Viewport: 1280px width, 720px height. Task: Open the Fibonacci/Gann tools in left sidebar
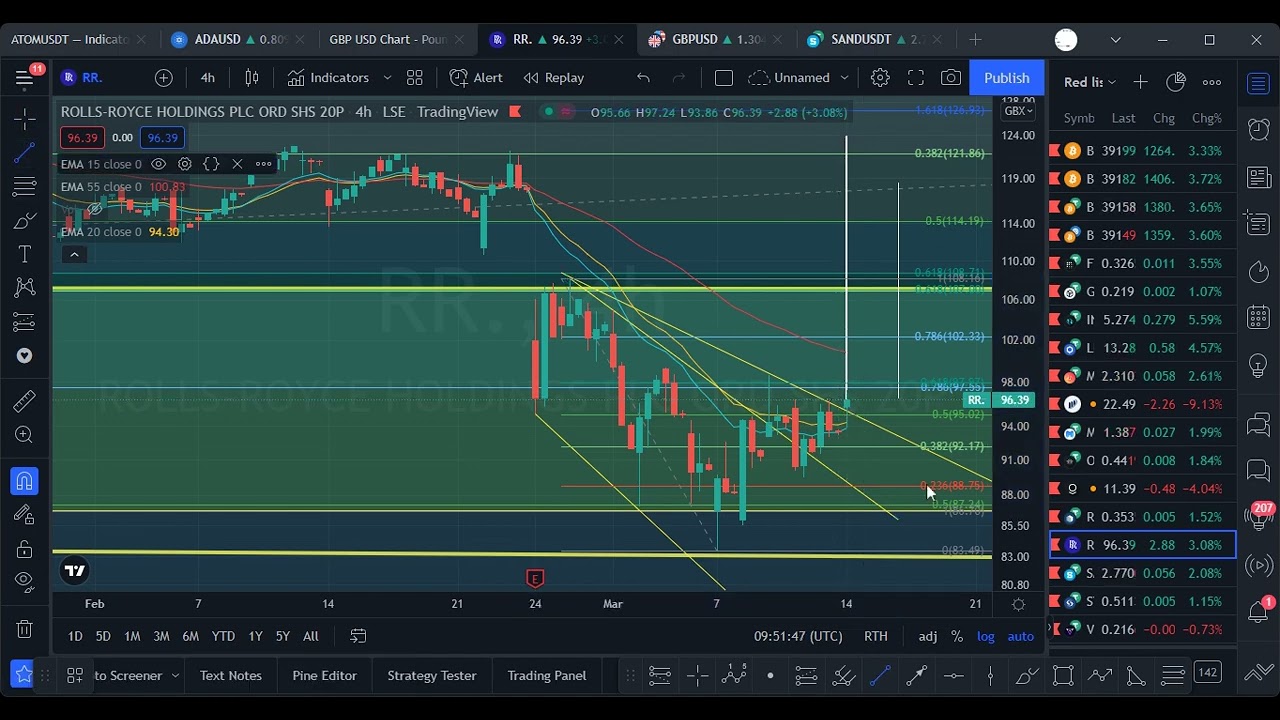25,187
